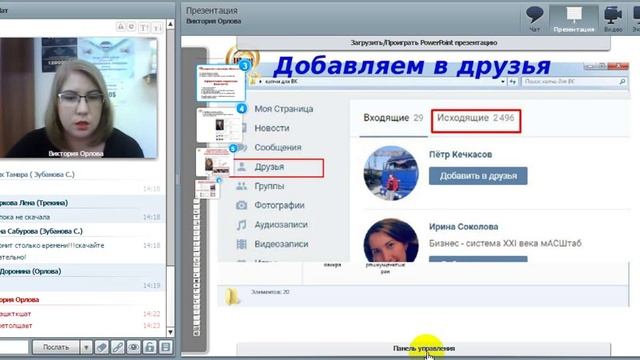Decrease chat font size with T-down icon
640x360 pixels.
pyautogui.click(x=157, y=28)
